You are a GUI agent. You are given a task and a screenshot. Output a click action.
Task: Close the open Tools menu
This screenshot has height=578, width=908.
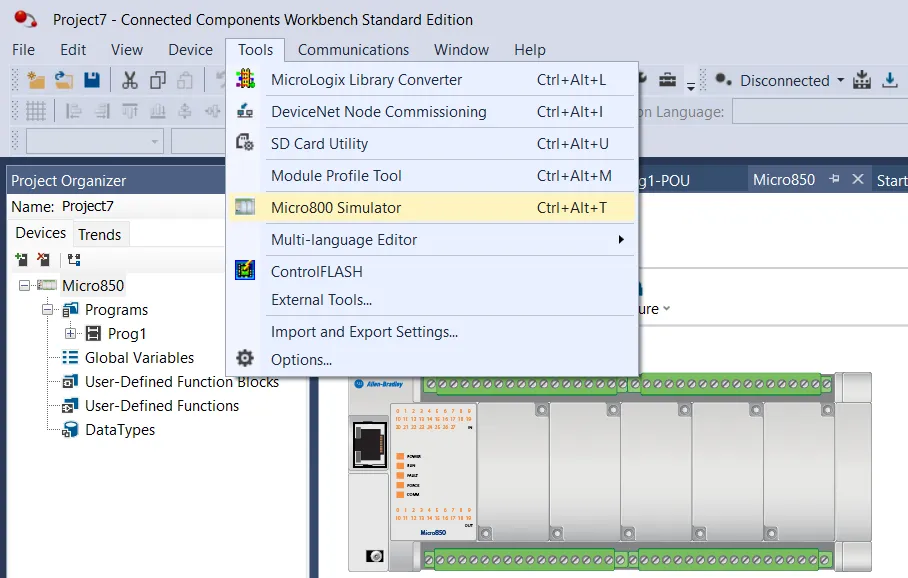255,50
